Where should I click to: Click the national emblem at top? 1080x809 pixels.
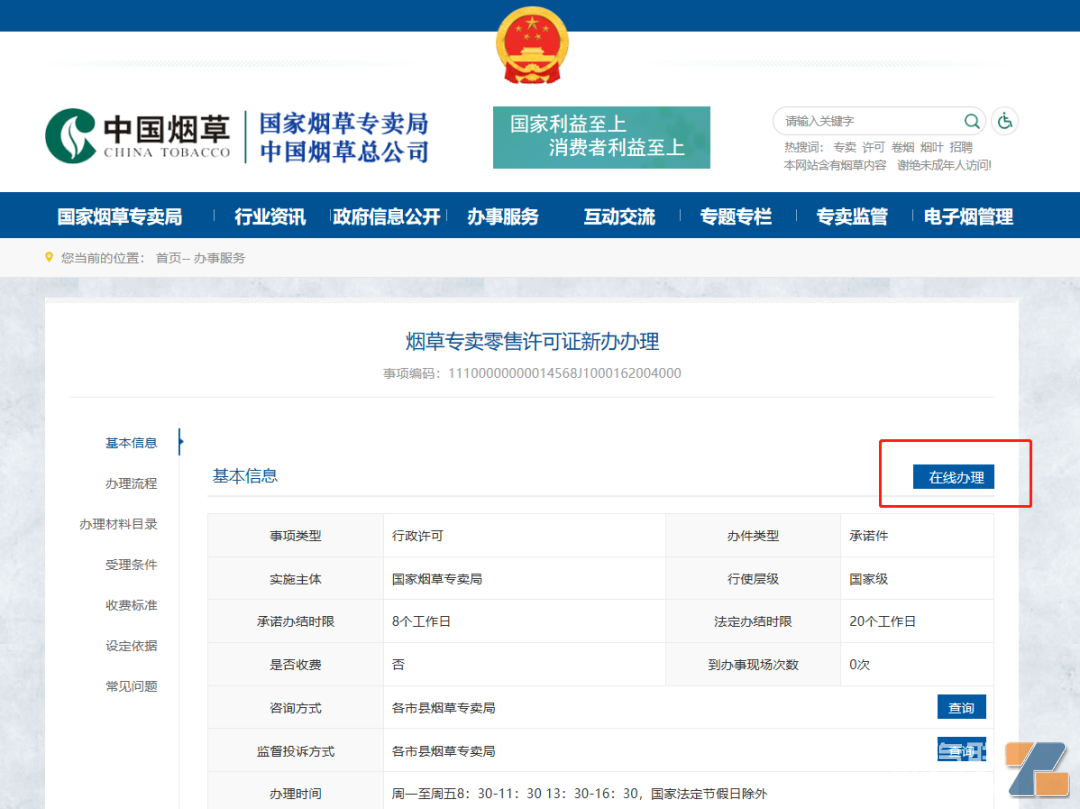(531, 46)
